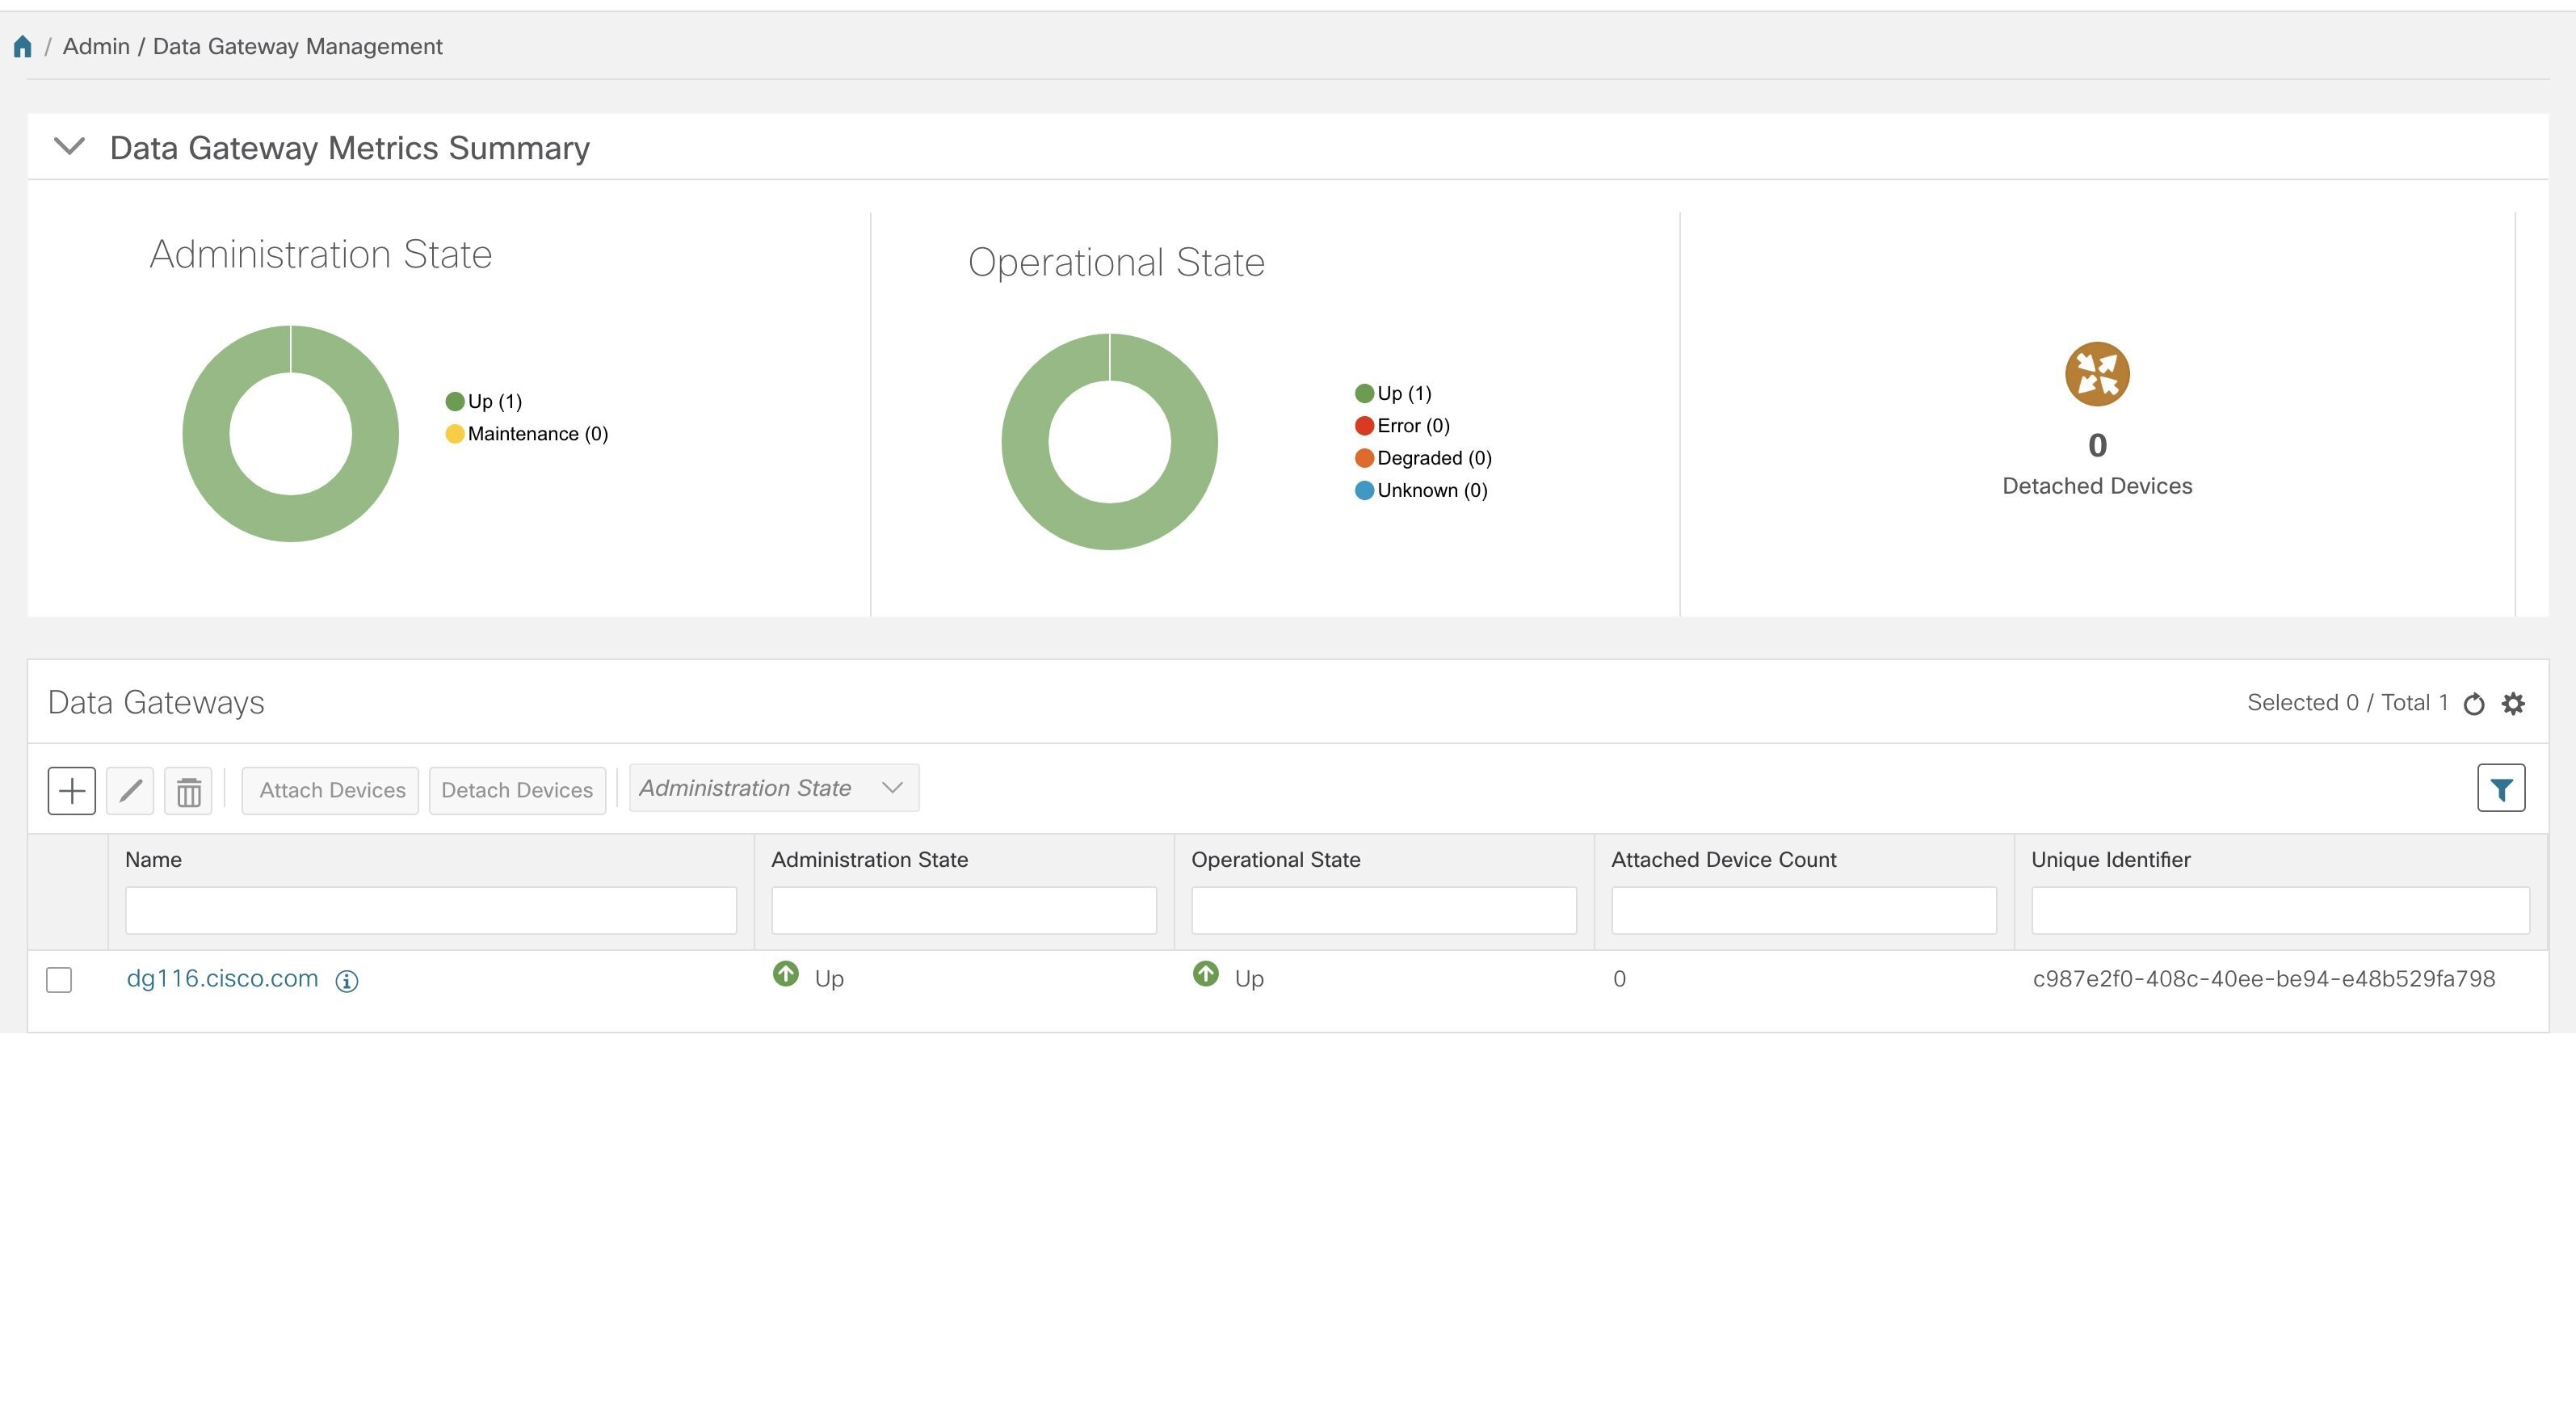This screenshot has height=1426, width=2576.
Task: Click the home breadcrumb icon
Action: (23, 45)
